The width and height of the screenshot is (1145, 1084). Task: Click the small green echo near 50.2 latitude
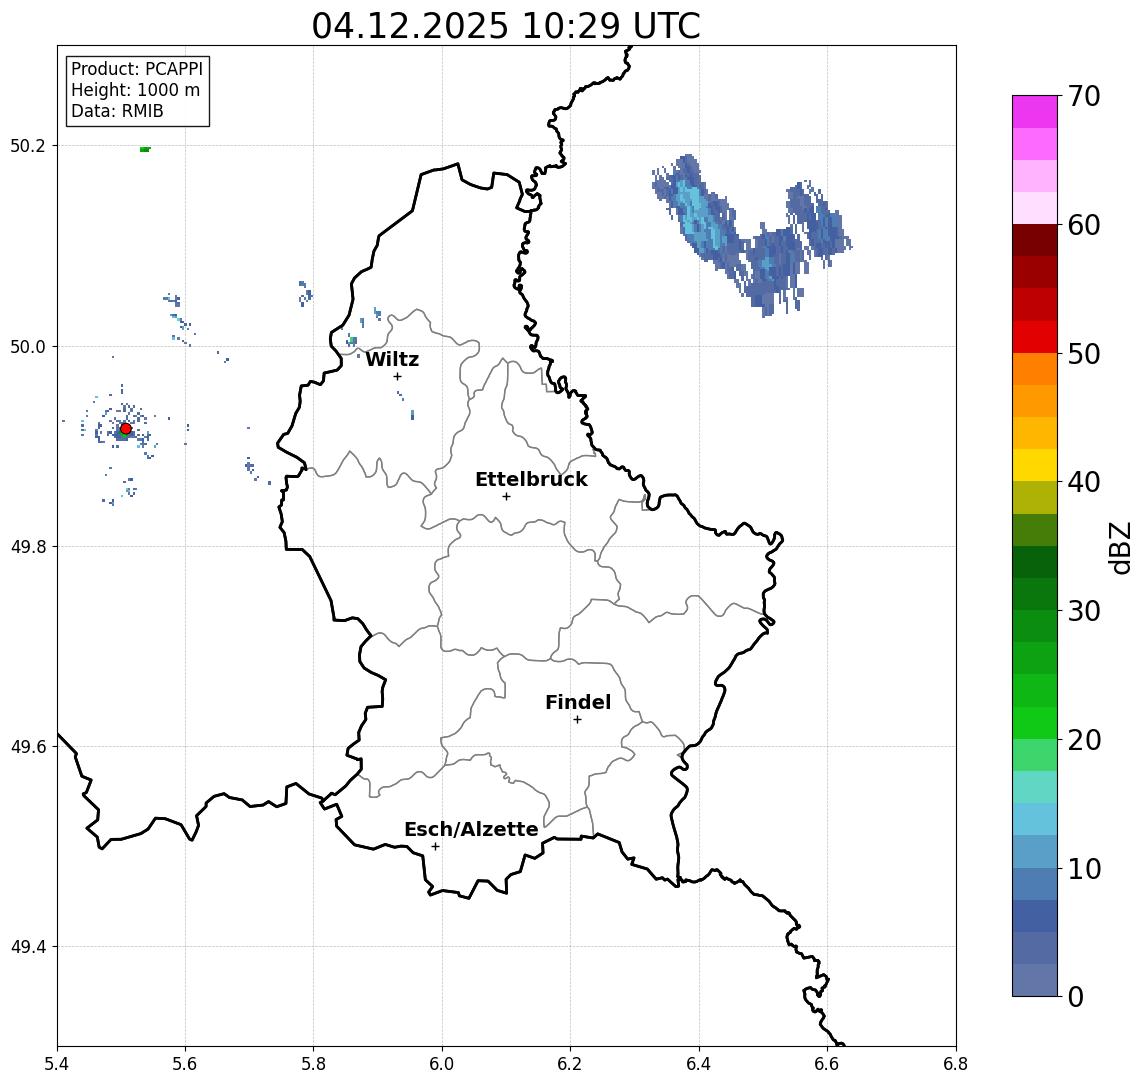tap(145, 149)
